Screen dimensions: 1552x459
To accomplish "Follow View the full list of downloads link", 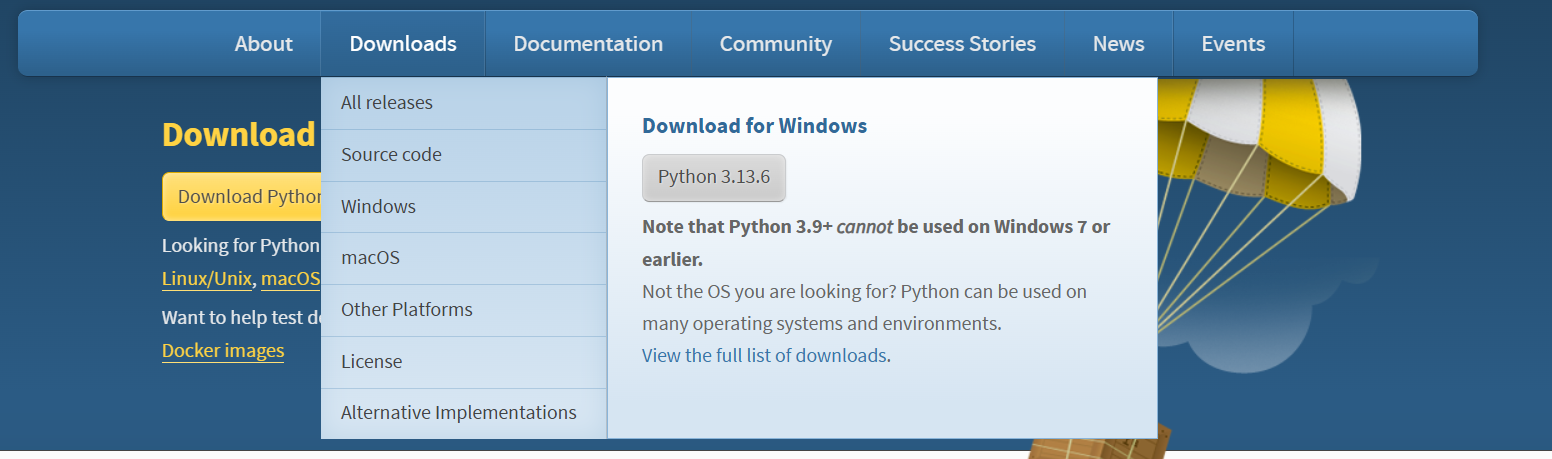I will (764, 356).
